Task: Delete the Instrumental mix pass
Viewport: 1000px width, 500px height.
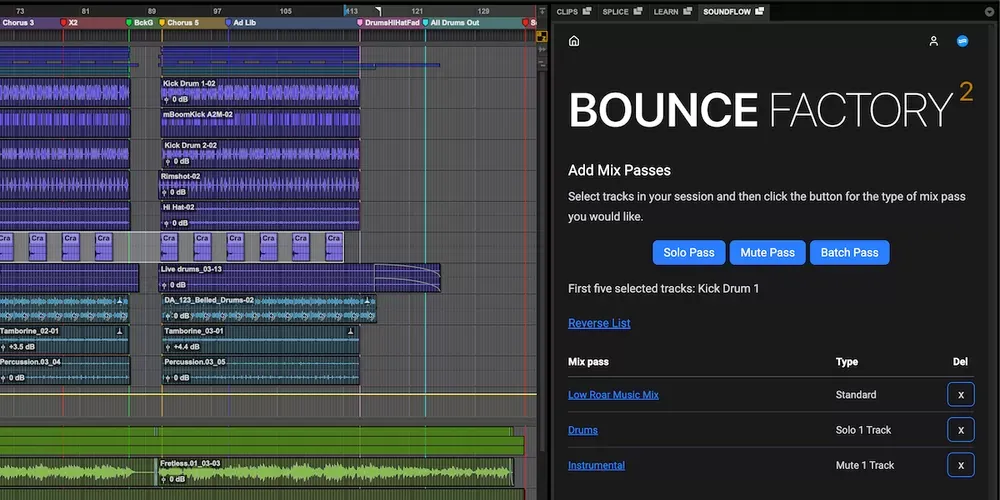Action: 960,466
